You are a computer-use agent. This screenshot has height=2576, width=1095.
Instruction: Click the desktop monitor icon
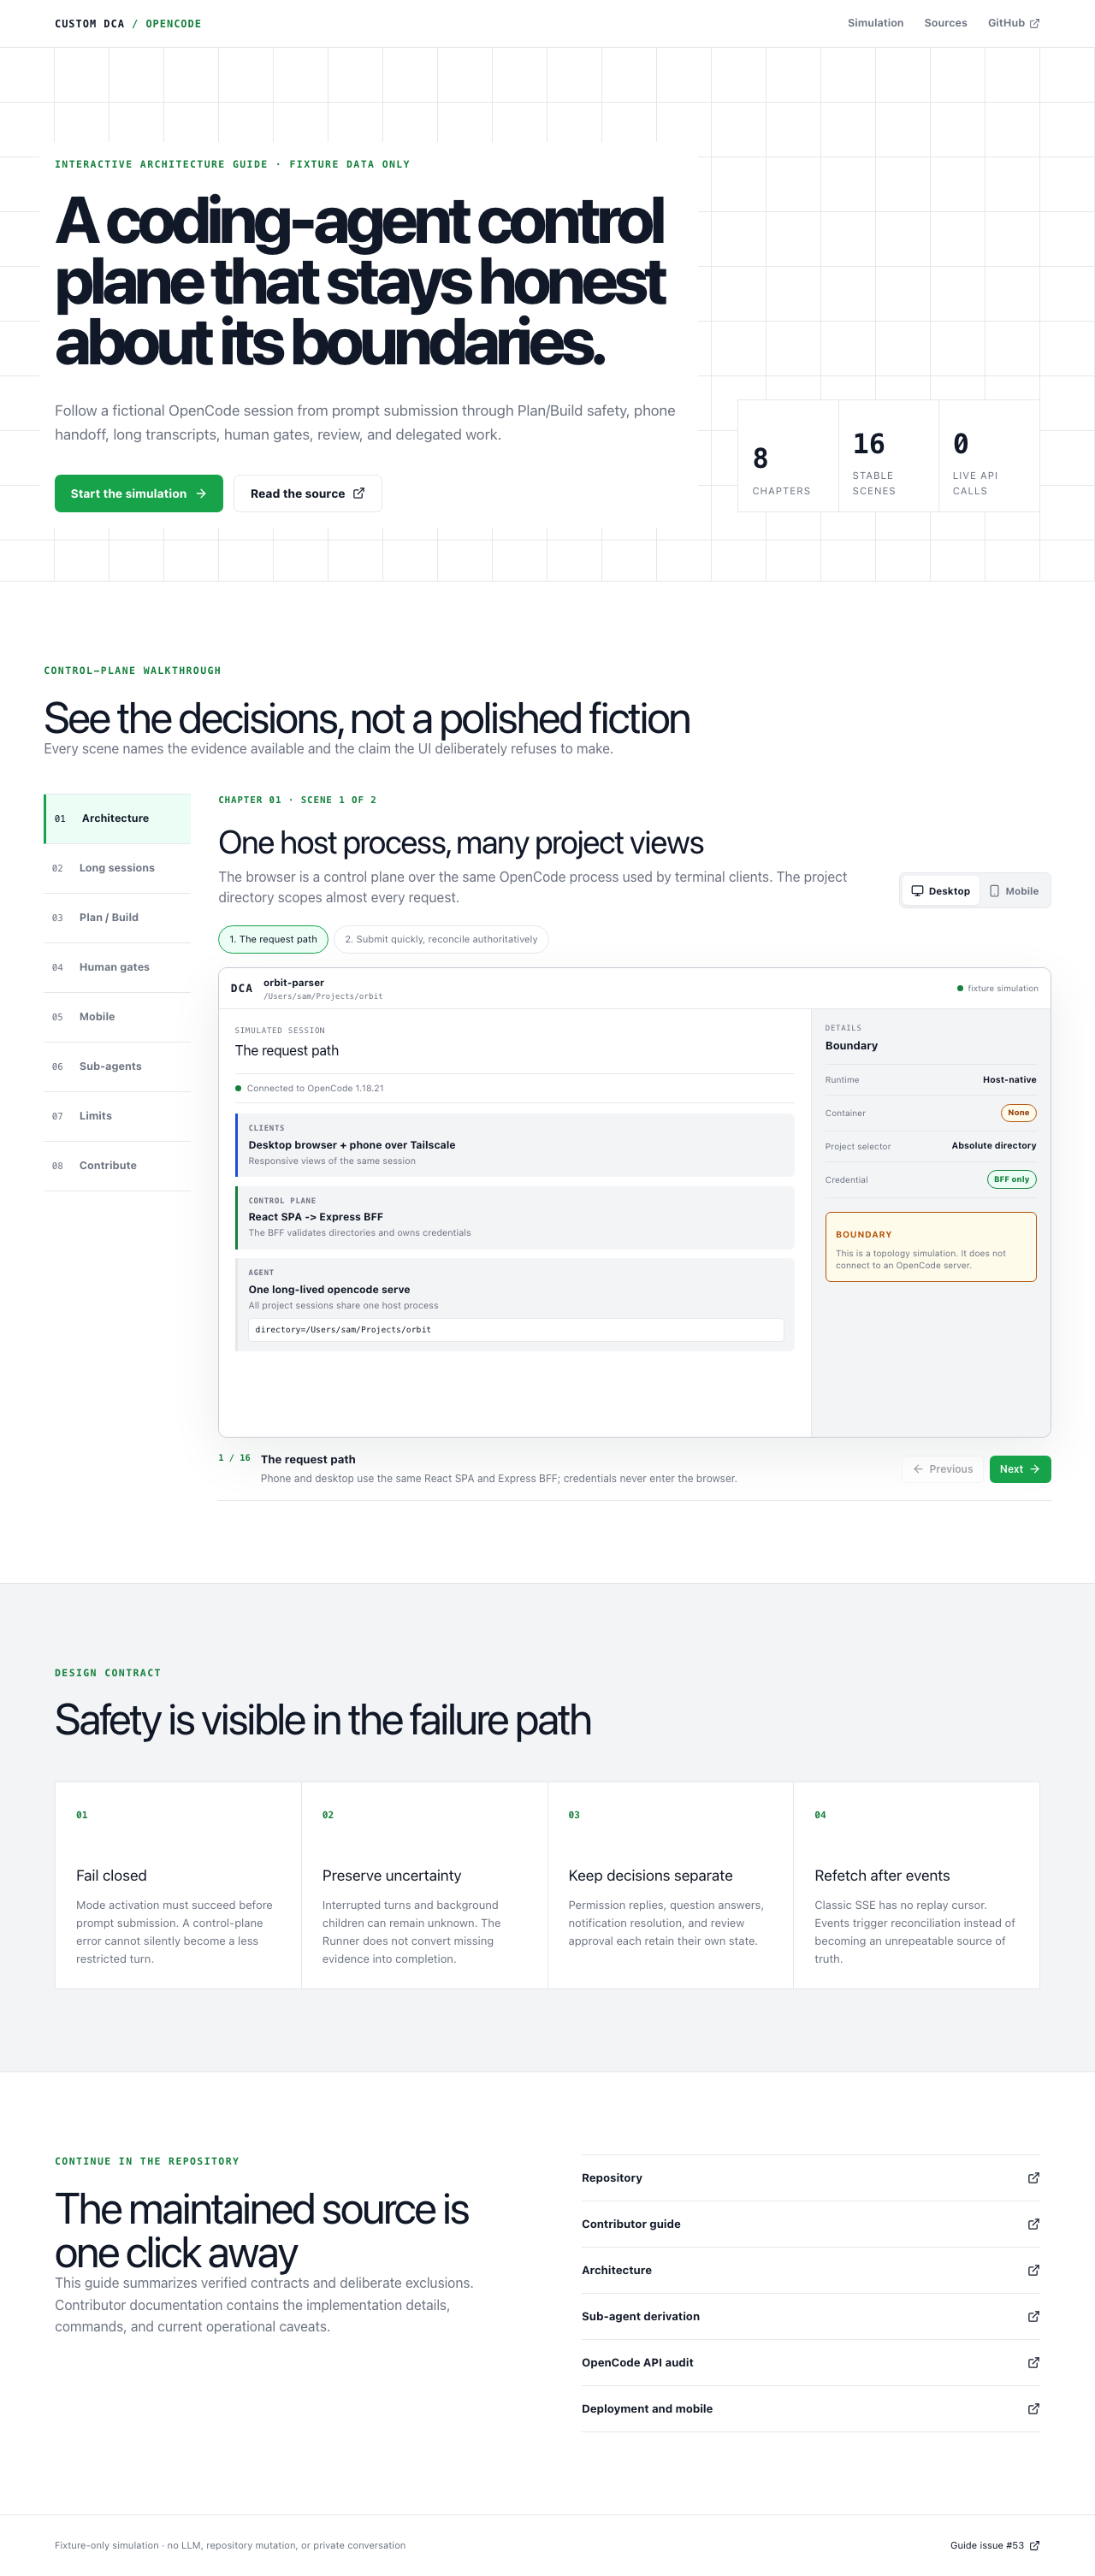(917, 891)
